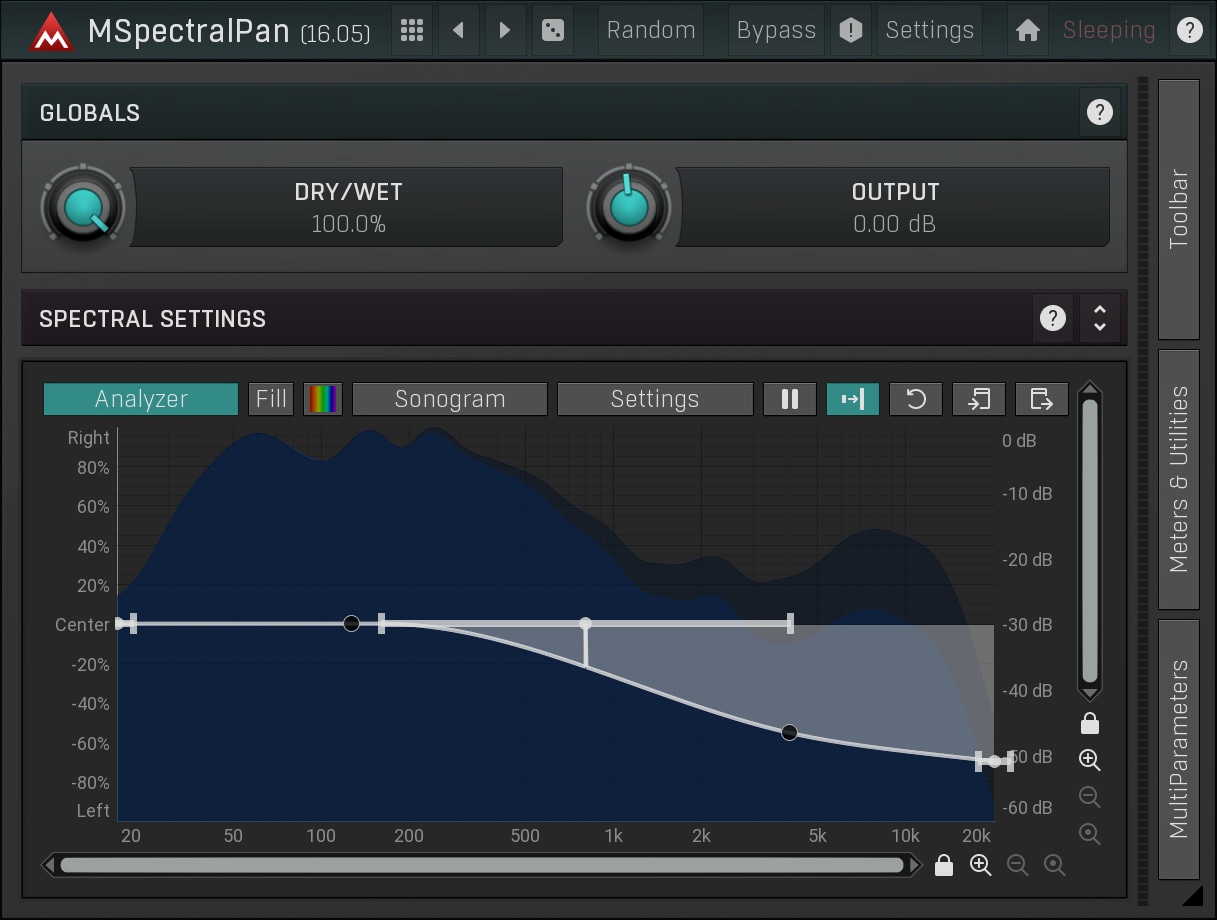Click the curve handle near 800 Hz

[x=585, y=623]
